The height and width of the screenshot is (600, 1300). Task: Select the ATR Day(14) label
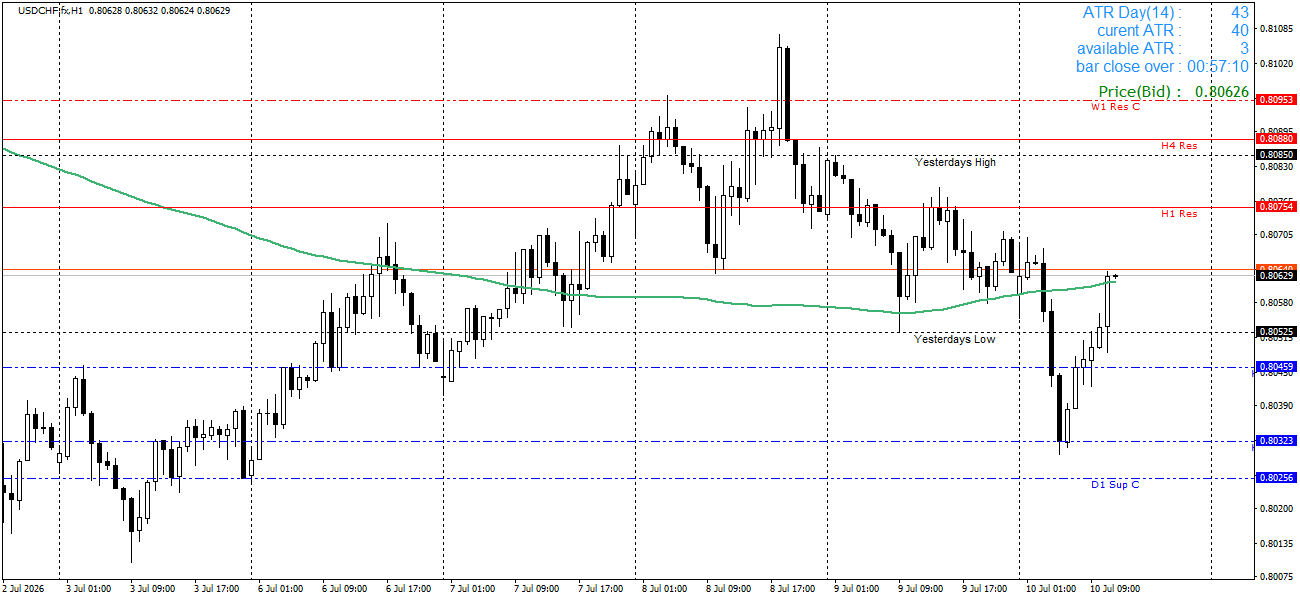click(x=1131, y=13)
